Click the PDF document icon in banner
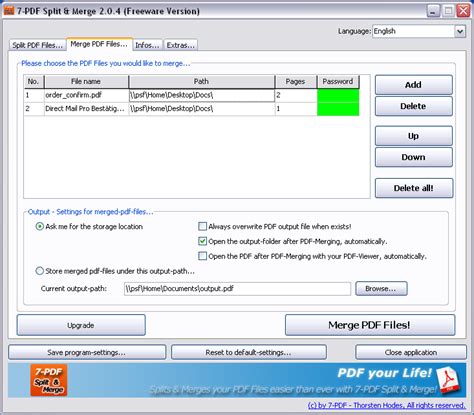The height and width of the screenshot is (415, 474). coord(448,379)
